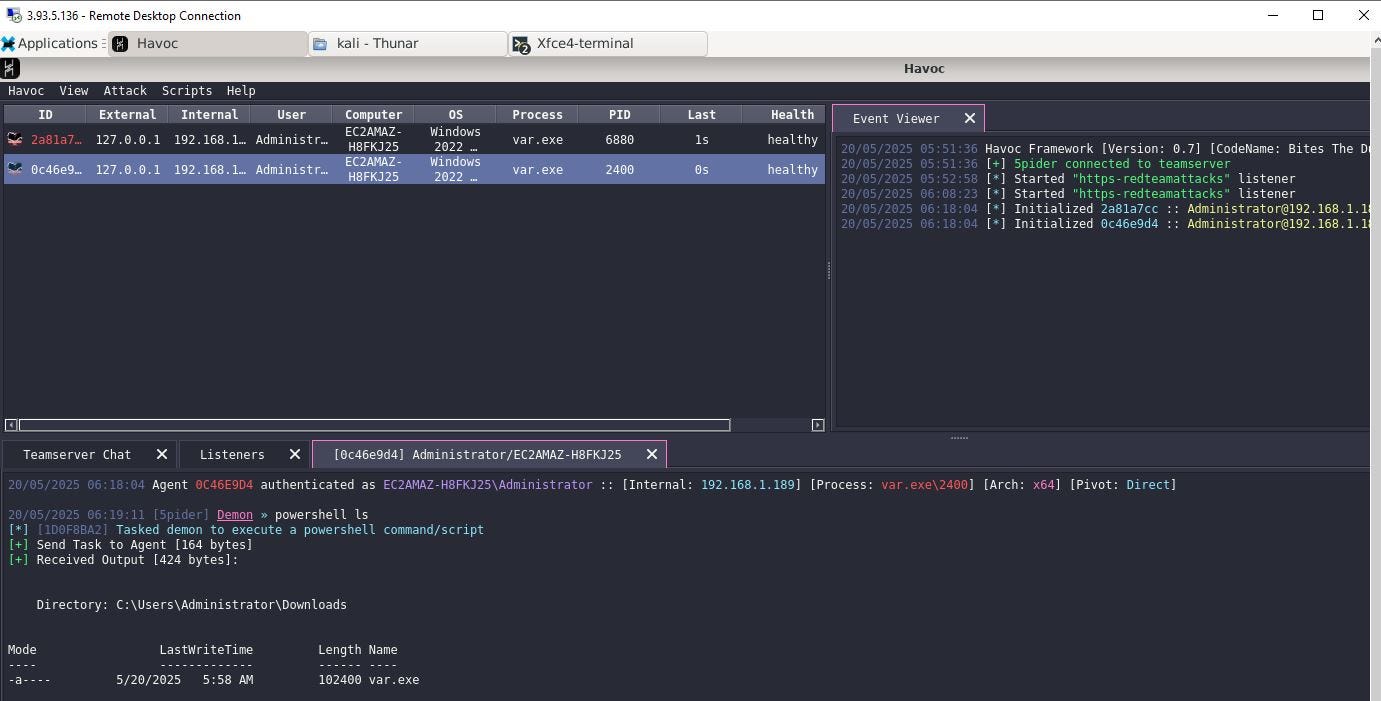Click the horizontal splitter handle dots
1381x701 pixels.
[959, 437]
